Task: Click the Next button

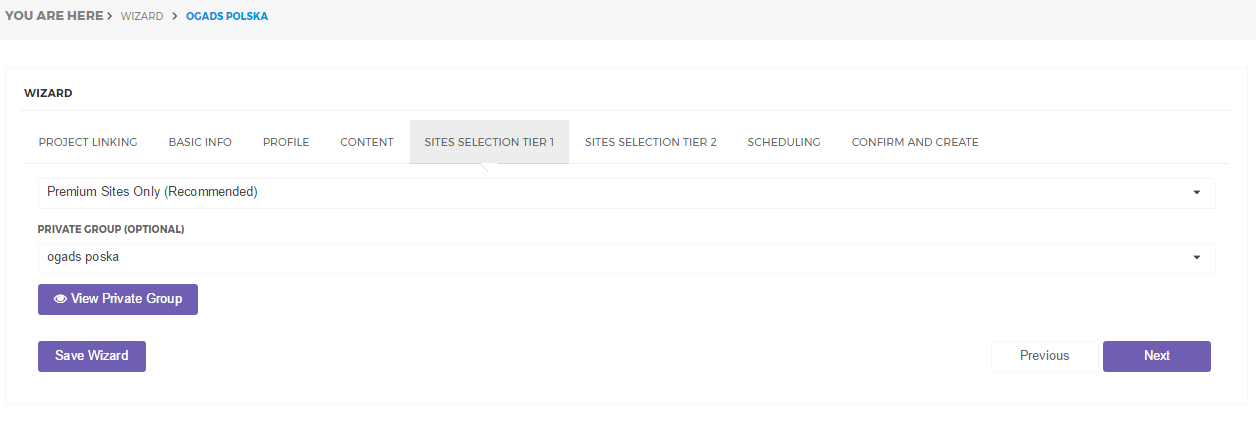Action: tap(1156, 356)
